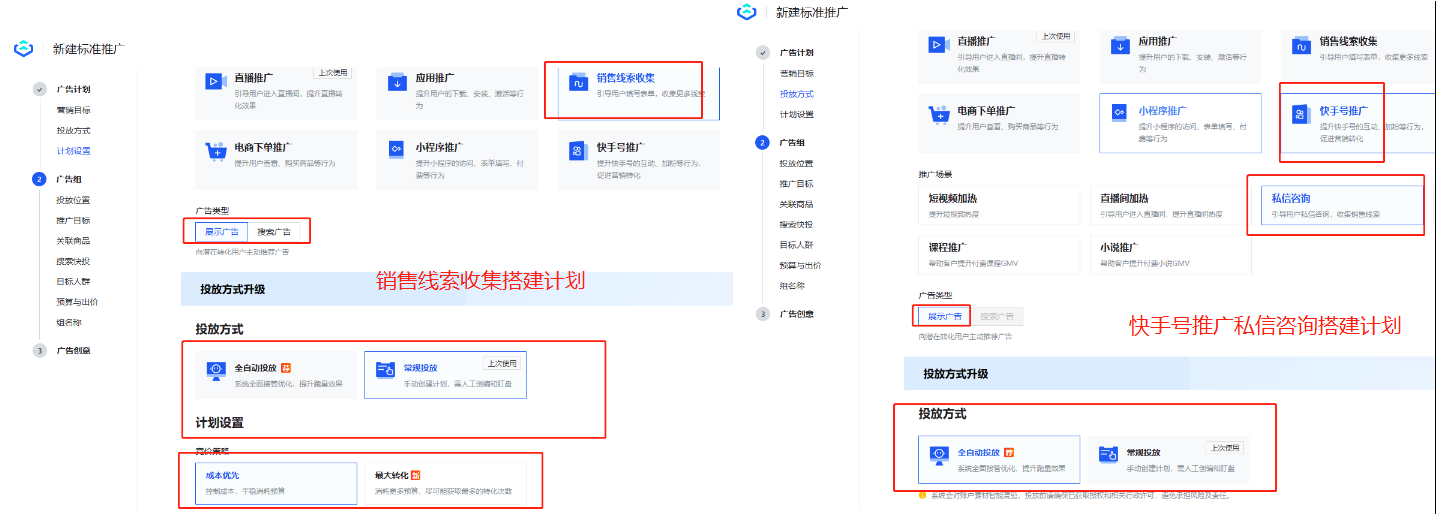Click 小程序推广 title text in the right screenshot
Viewport: 1456px width, 526px height.
click(x=1163, y=110)
